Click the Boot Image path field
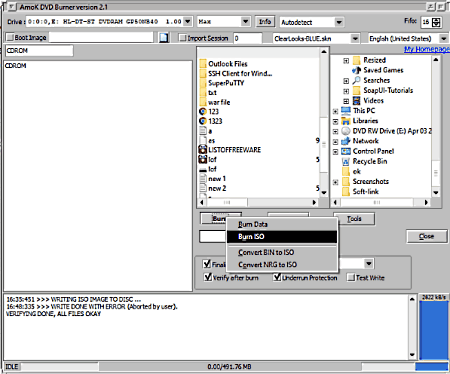 101,37
